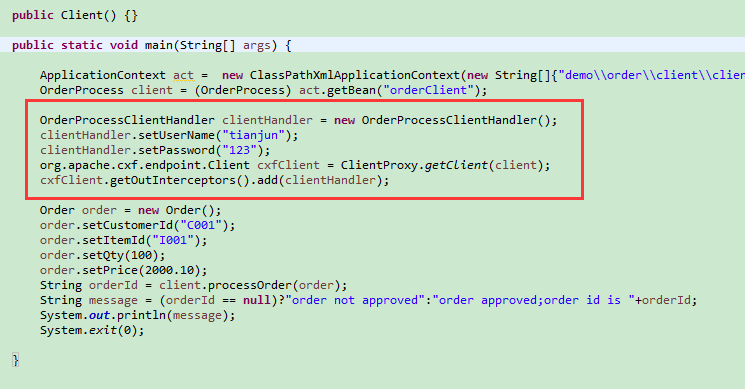
Task: Click the setItemId("I001") line
Action: (x=124, y=241)
